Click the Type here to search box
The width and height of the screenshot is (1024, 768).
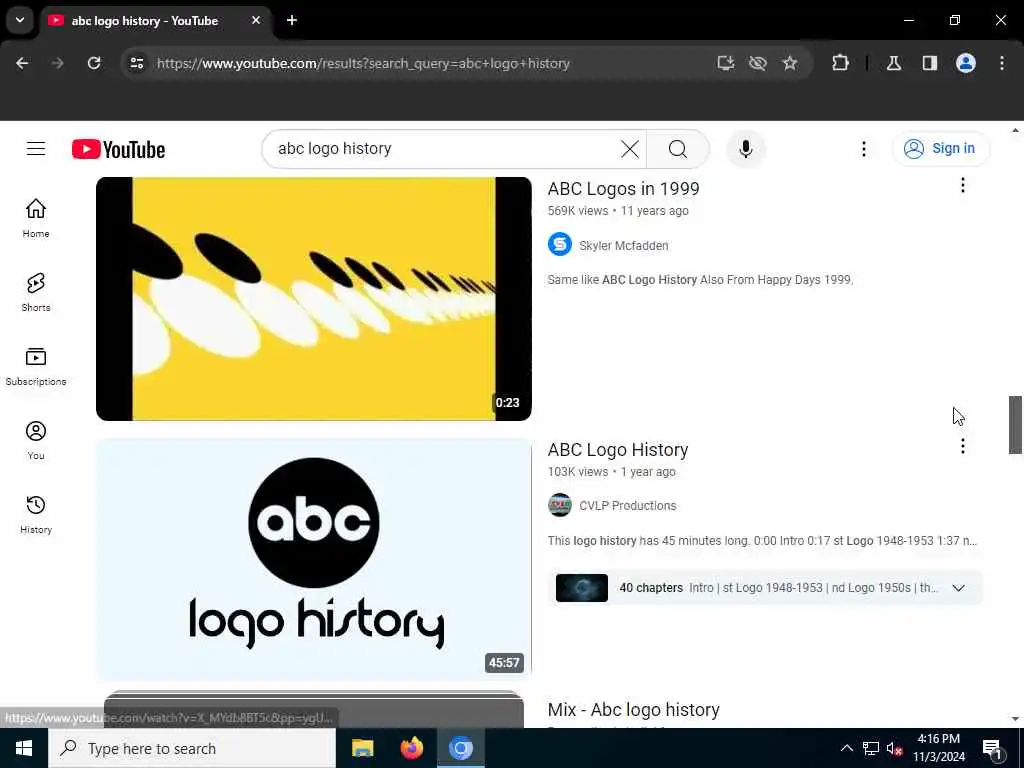(192, 748)
